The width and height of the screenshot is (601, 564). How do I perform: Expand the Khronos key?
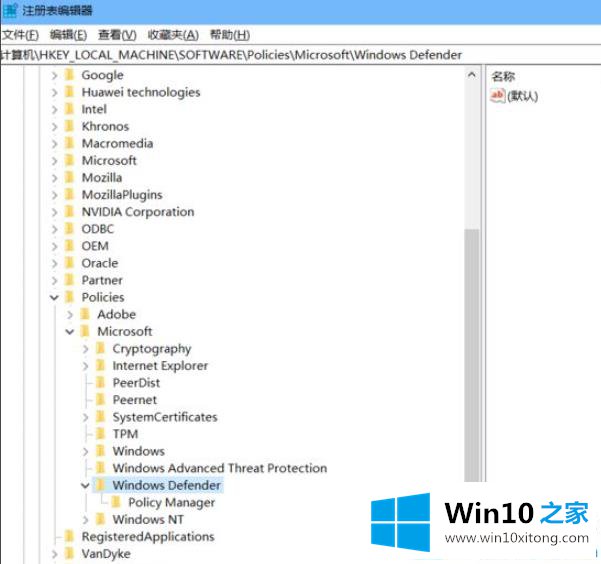click(x=54, y=127)
